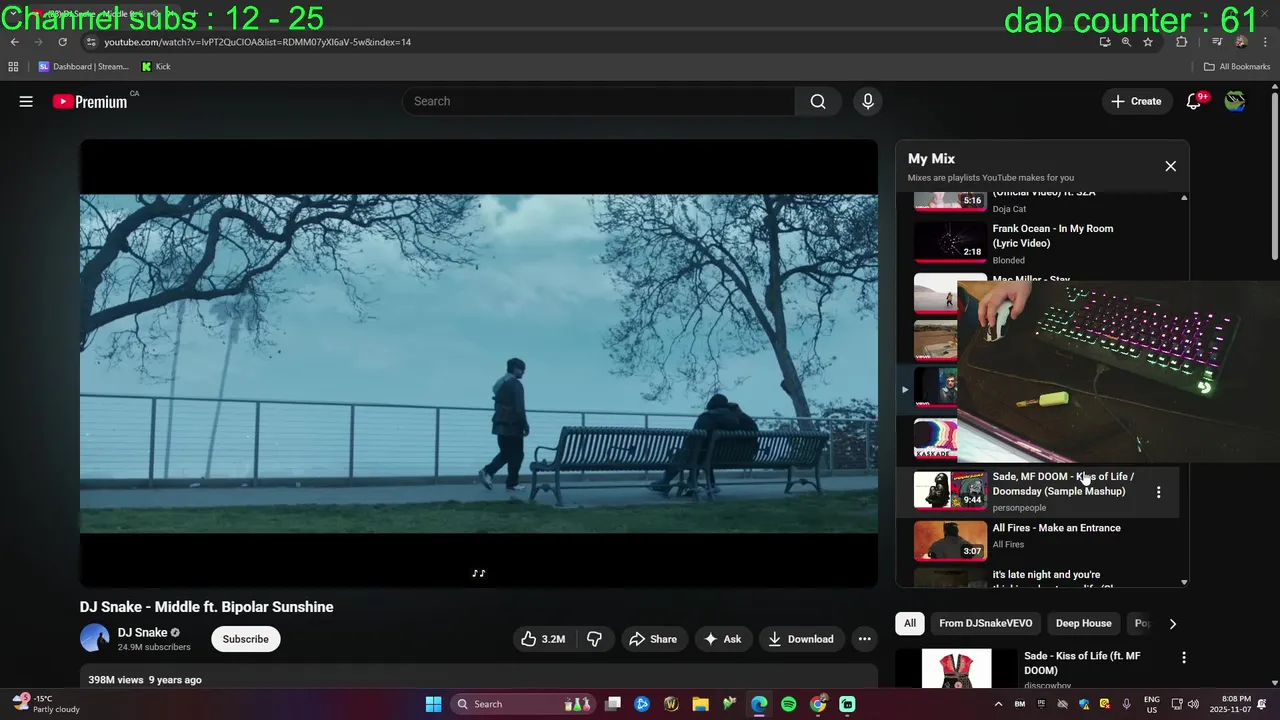Open Chrome three-dot menu
Screen dimensions: 1280x720
click(1265, 42)
